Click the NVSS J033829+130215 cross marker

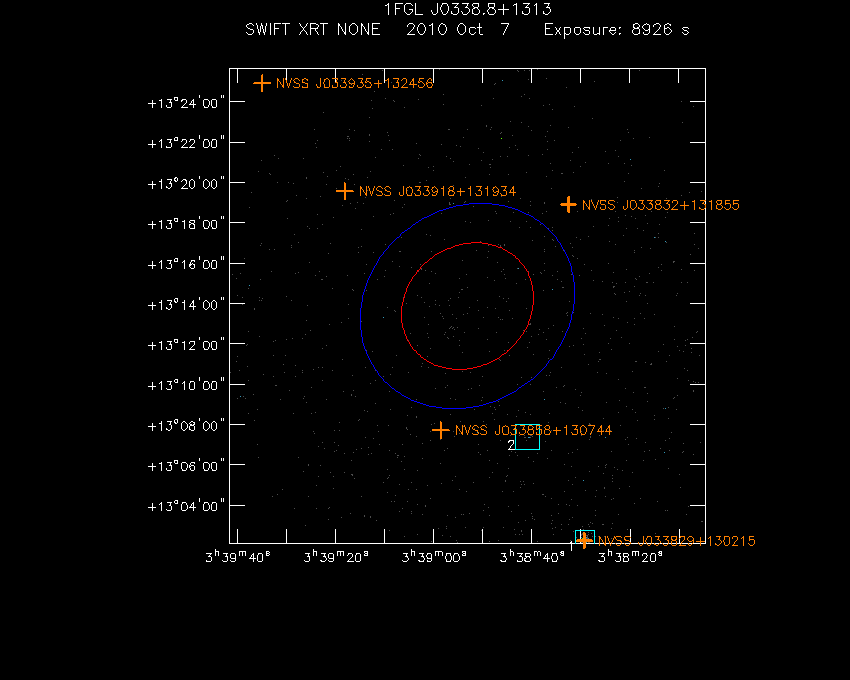coord(584,540)
